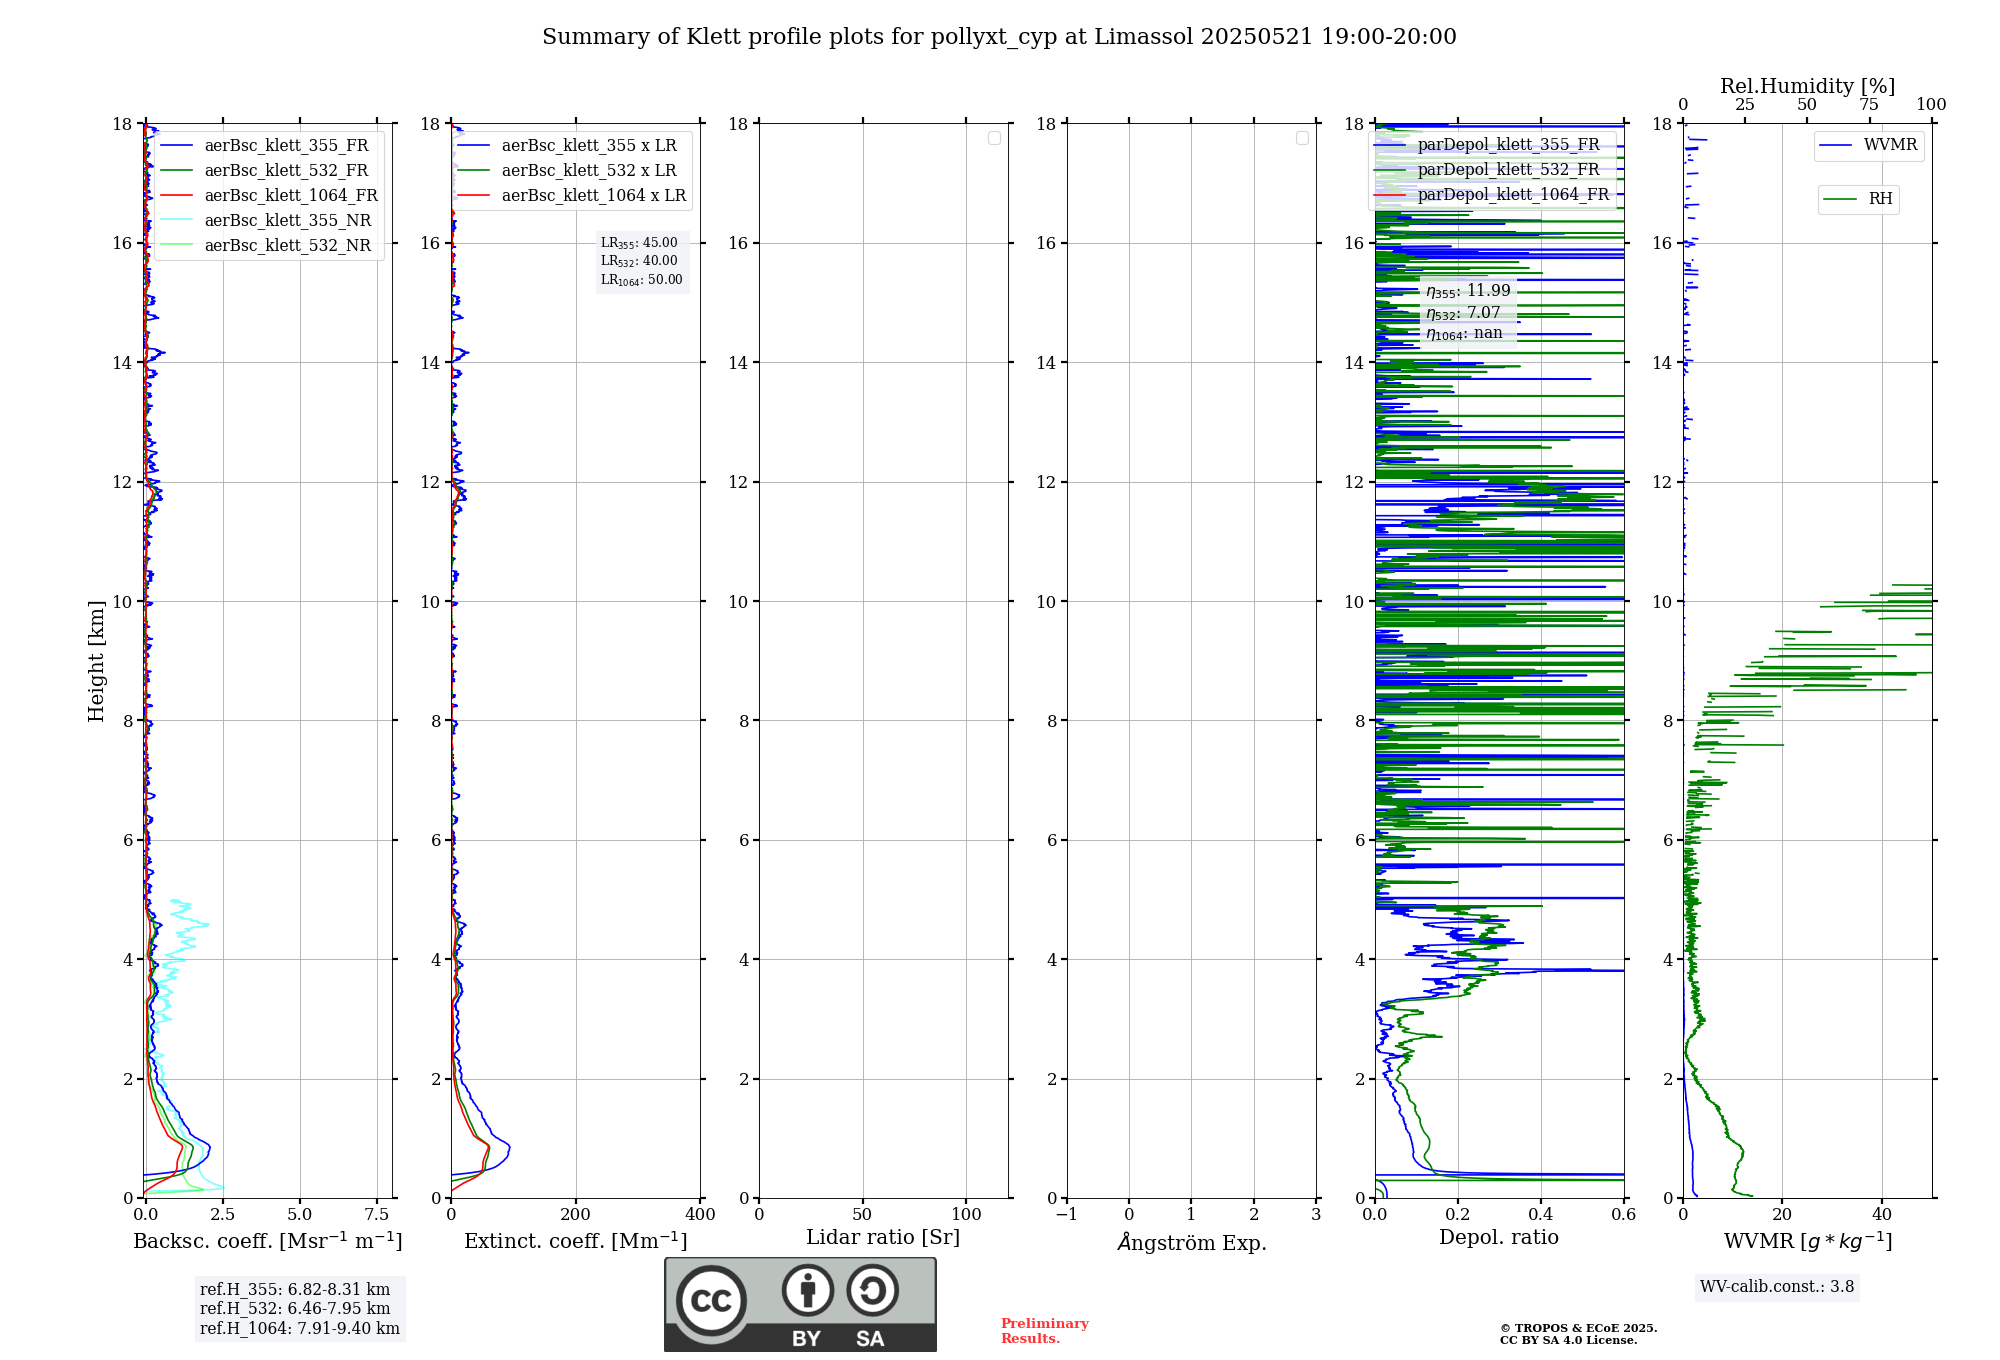Click the LR532: 40.00 value
Viewport: 2000px width, 1360px height.
(x=639, y=261)
